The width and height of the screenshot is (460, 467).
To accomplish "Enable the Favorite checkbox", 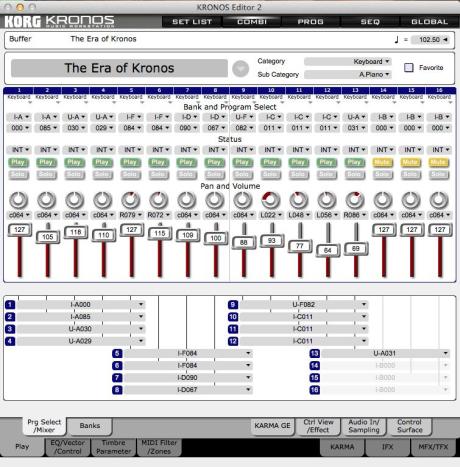I will (x=409, y=68).
